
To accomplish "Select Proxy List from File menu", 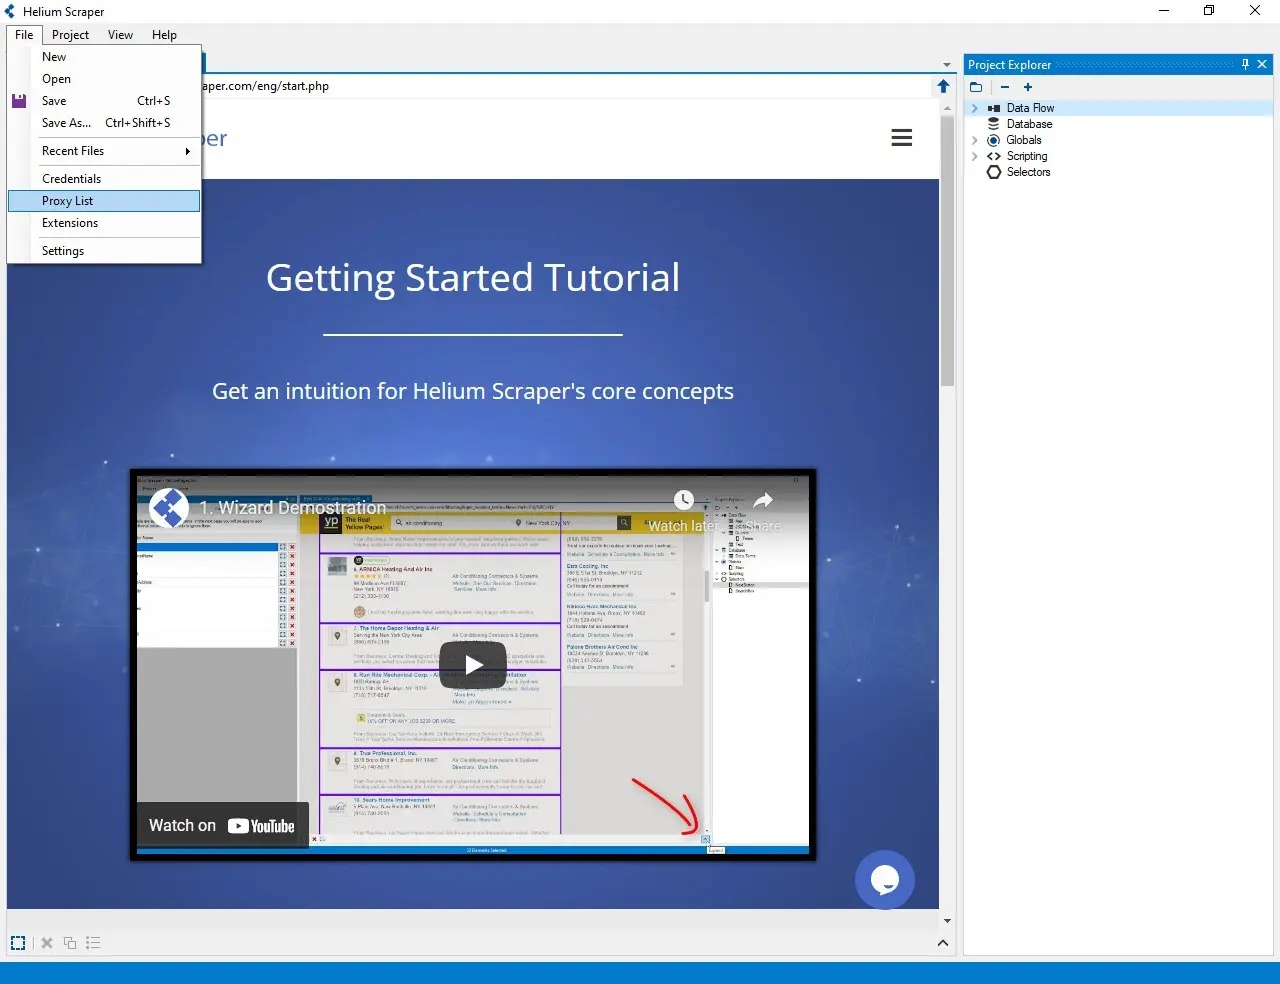I will pos(68,201).
